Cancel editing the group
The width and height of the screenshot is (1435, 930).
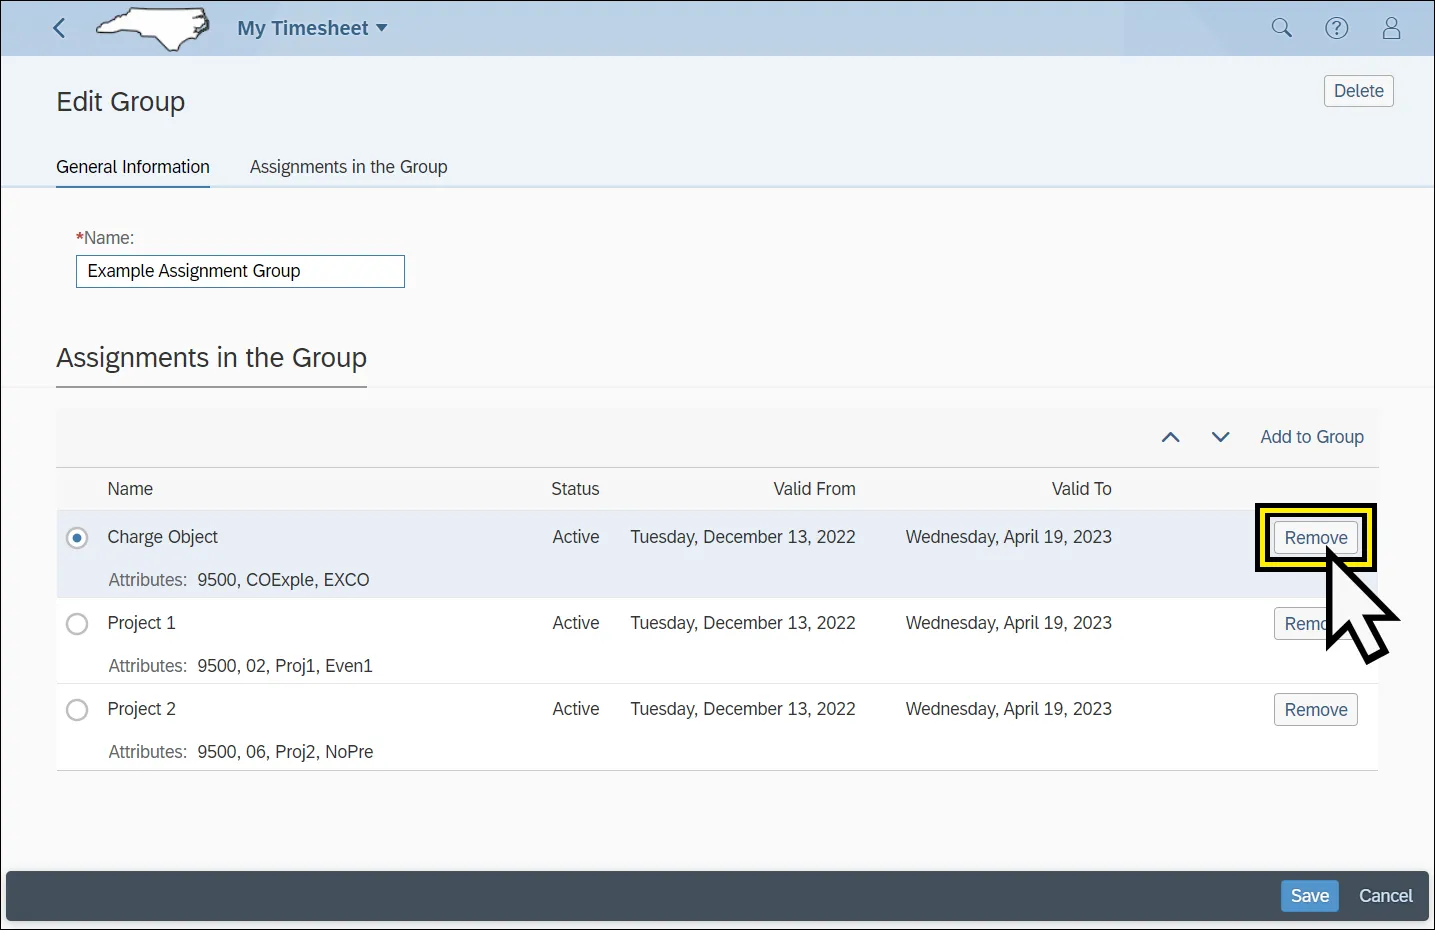click(1385, 896)
